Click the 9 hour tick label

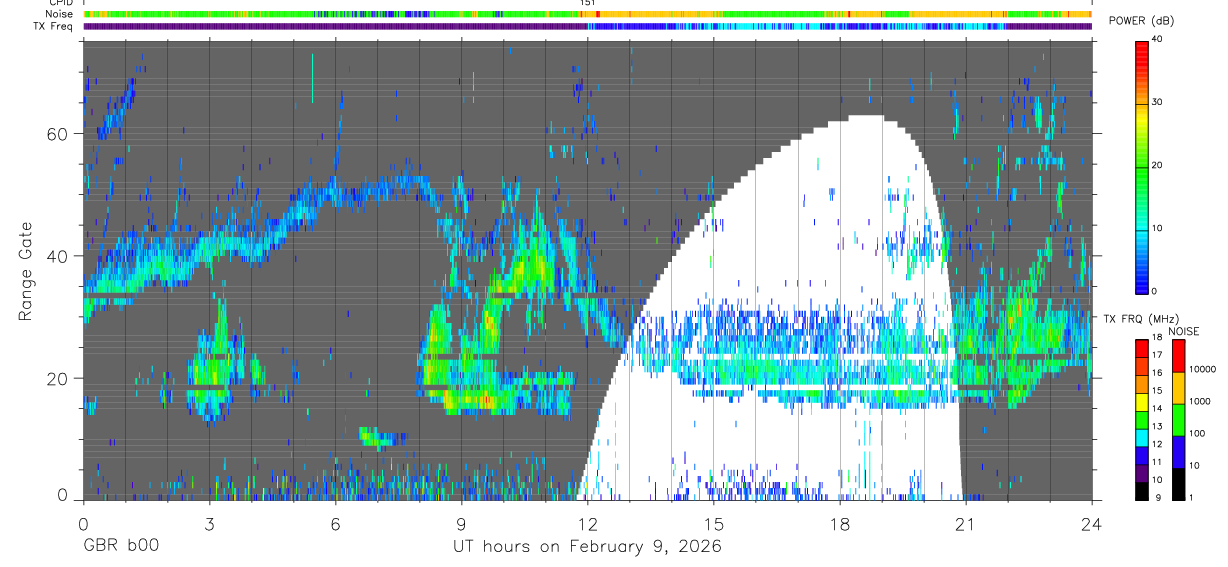click(461, 523)
